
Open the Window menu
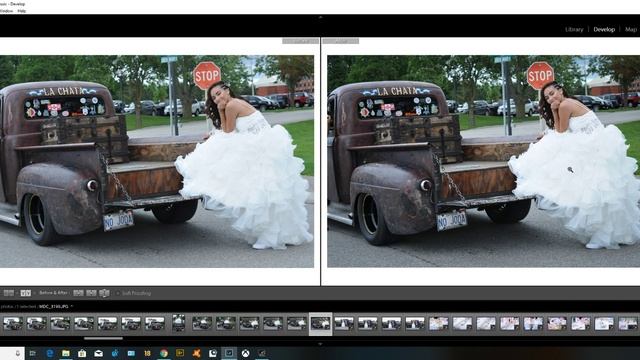point(6,11)
